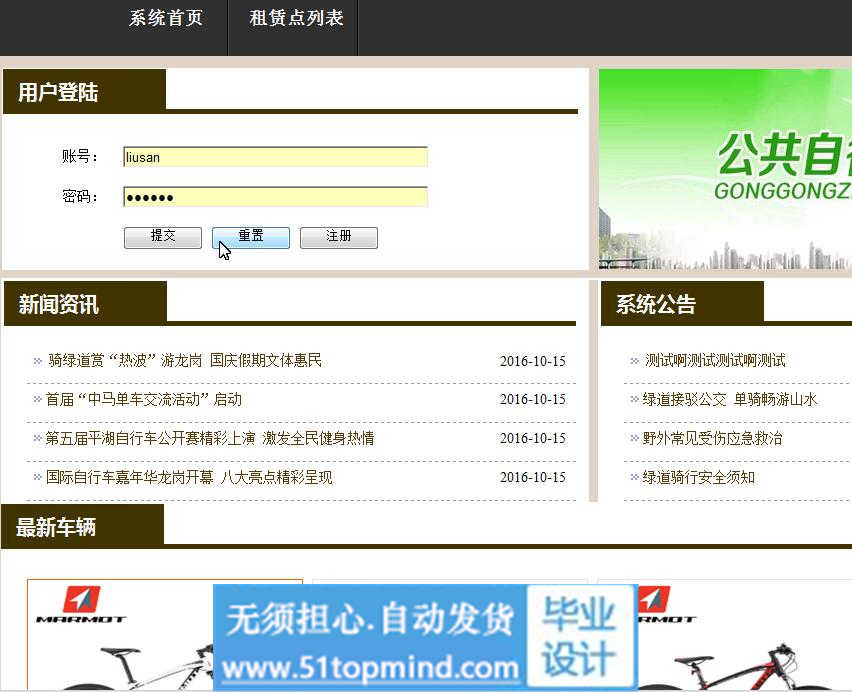Open news 国际自行车嘉年华龙岗开幕 八大亮点精彩呈现
This screenshot has width=852, height=692.
[189, 477]
